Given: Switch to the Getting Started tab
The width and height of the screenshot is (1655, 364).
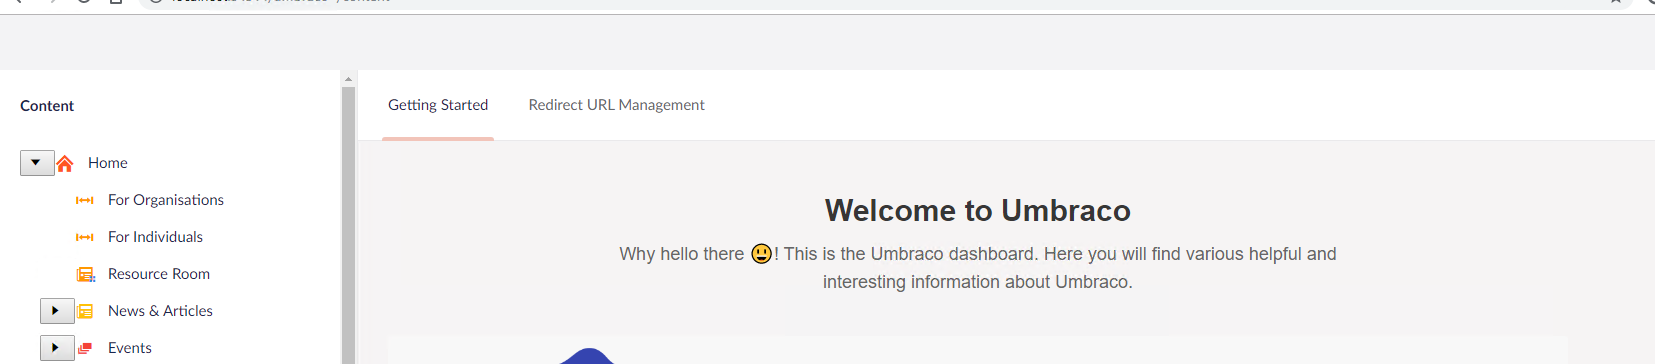Looking at the screenshot, I should (438, 105).
